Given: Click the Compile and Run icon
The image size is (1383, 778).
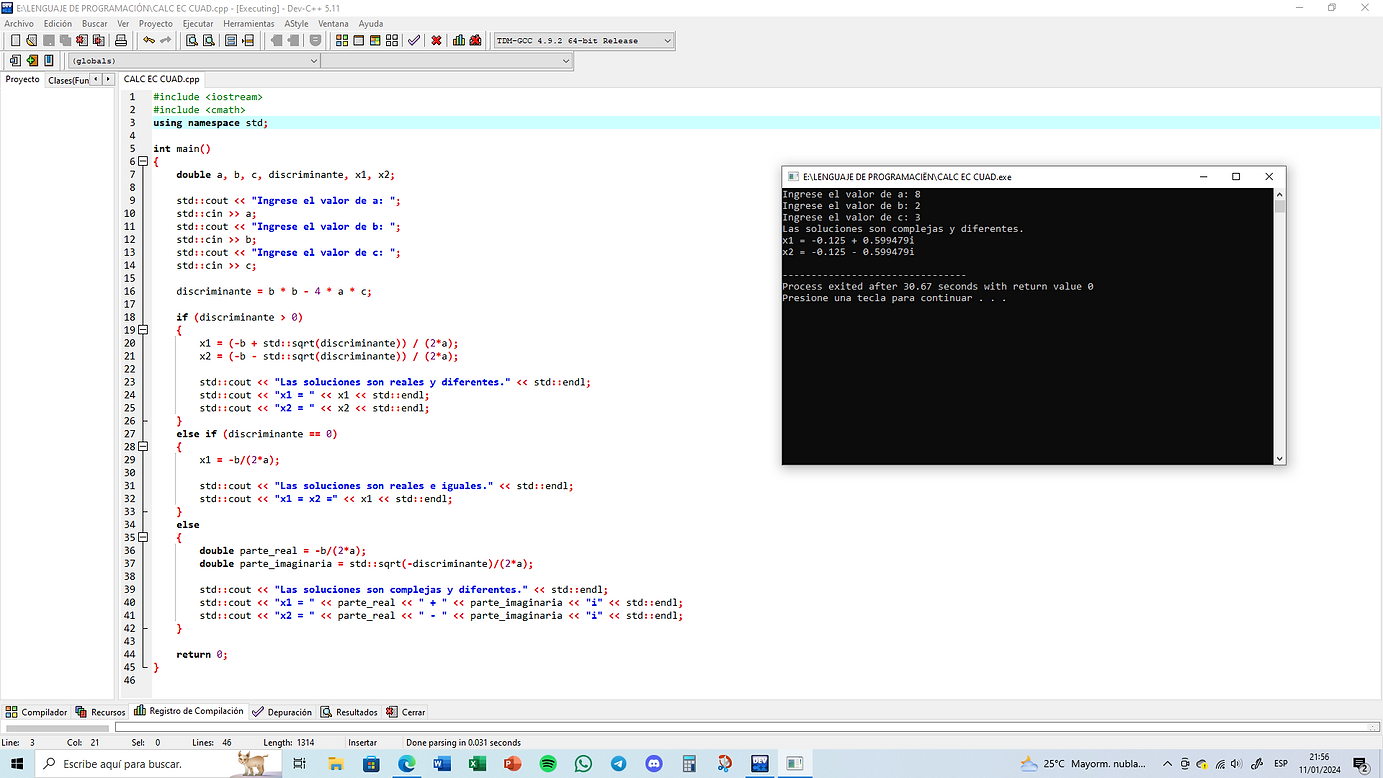Looking at the screenshot, I should [376, 40].
